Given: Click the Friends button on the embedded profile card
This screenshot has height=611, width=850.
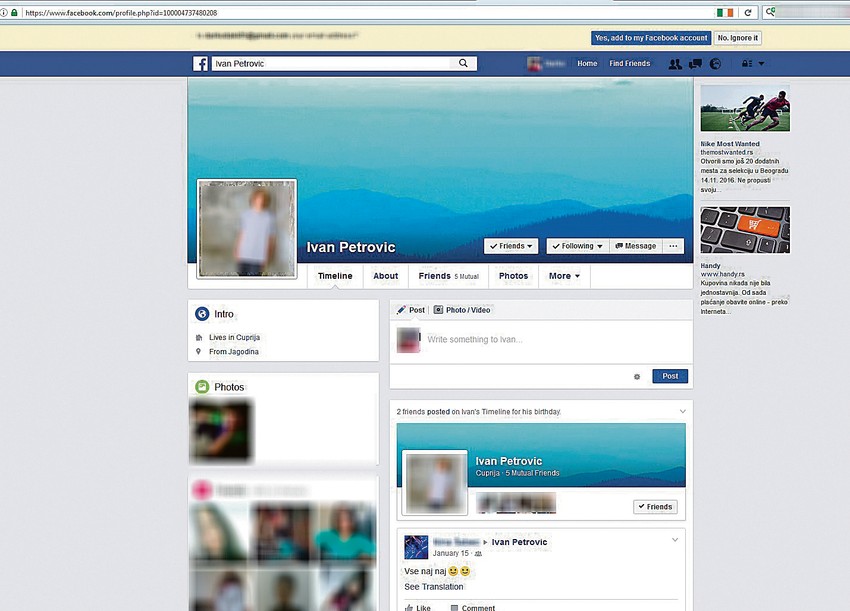Looking at the screenshot, I should pos(655,506).
